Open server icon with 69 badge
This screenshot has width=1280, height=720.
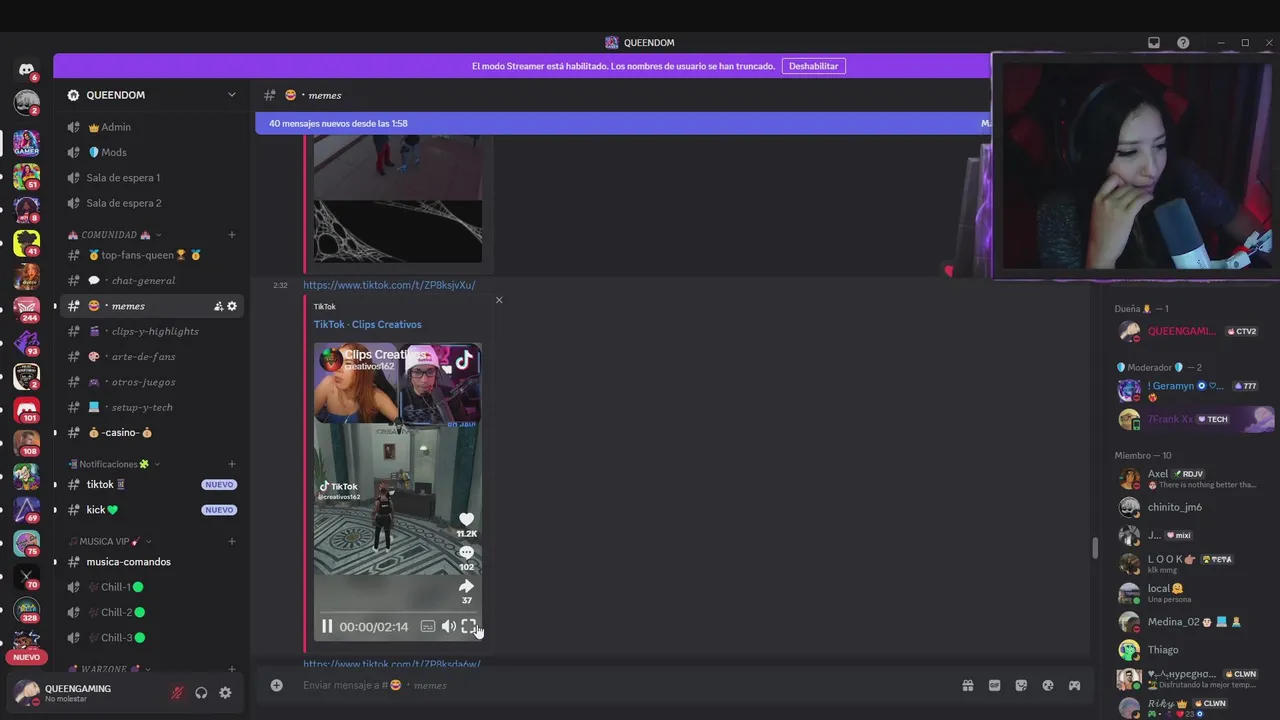26,510
